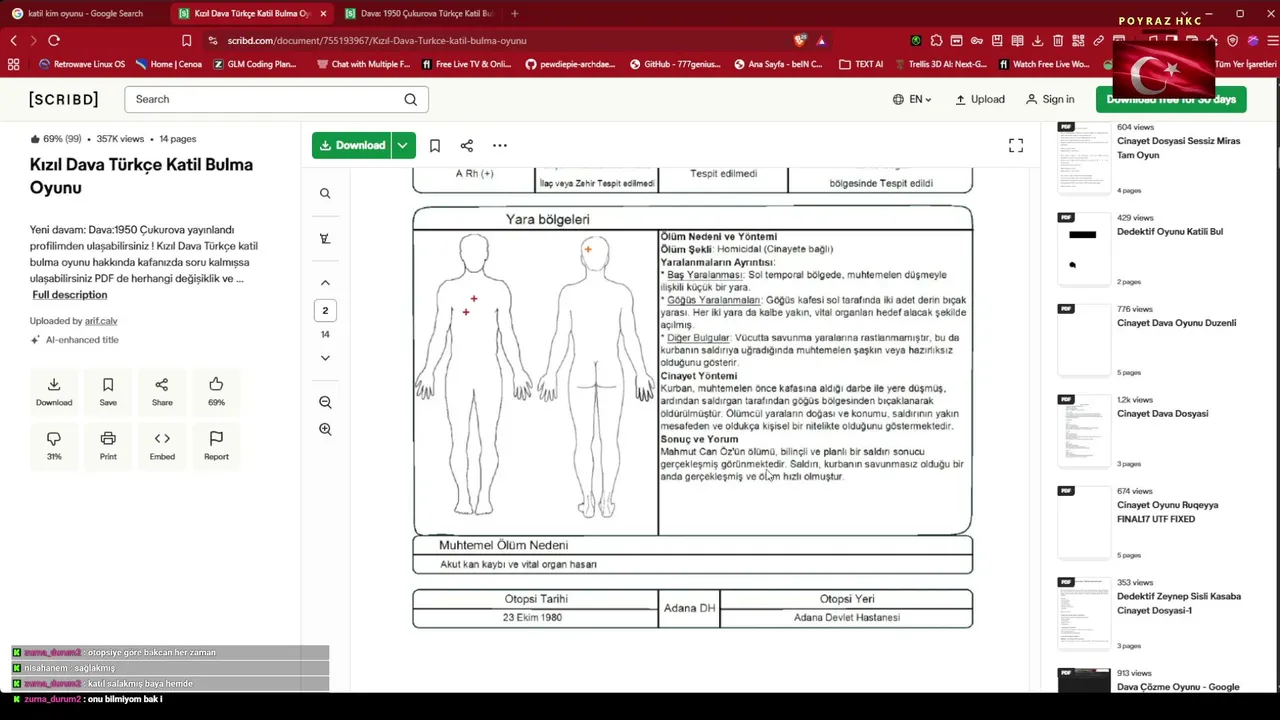Viewport: 1280px width, 720px height.
Task: Open search within document tool
Action: (x=325, y=193)
